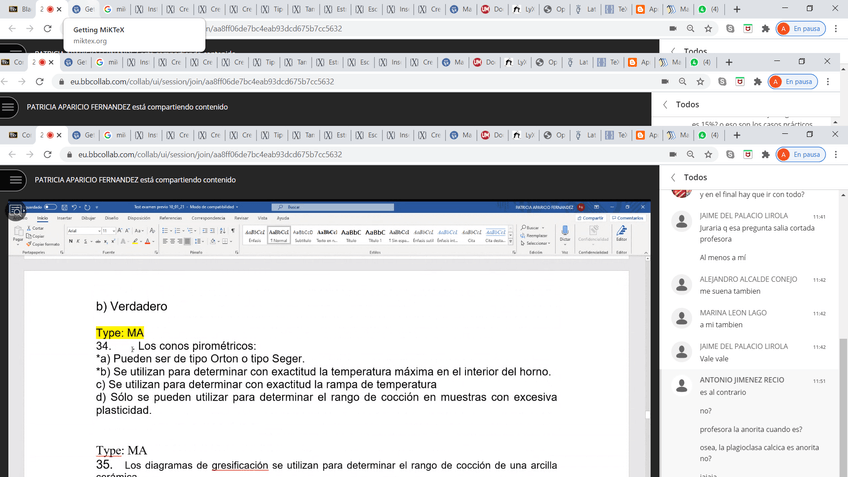Click Alejandro Alcalde Conejo's chat avatar
The width and height of the screenshot is (848, 477).
coord(681,285)
